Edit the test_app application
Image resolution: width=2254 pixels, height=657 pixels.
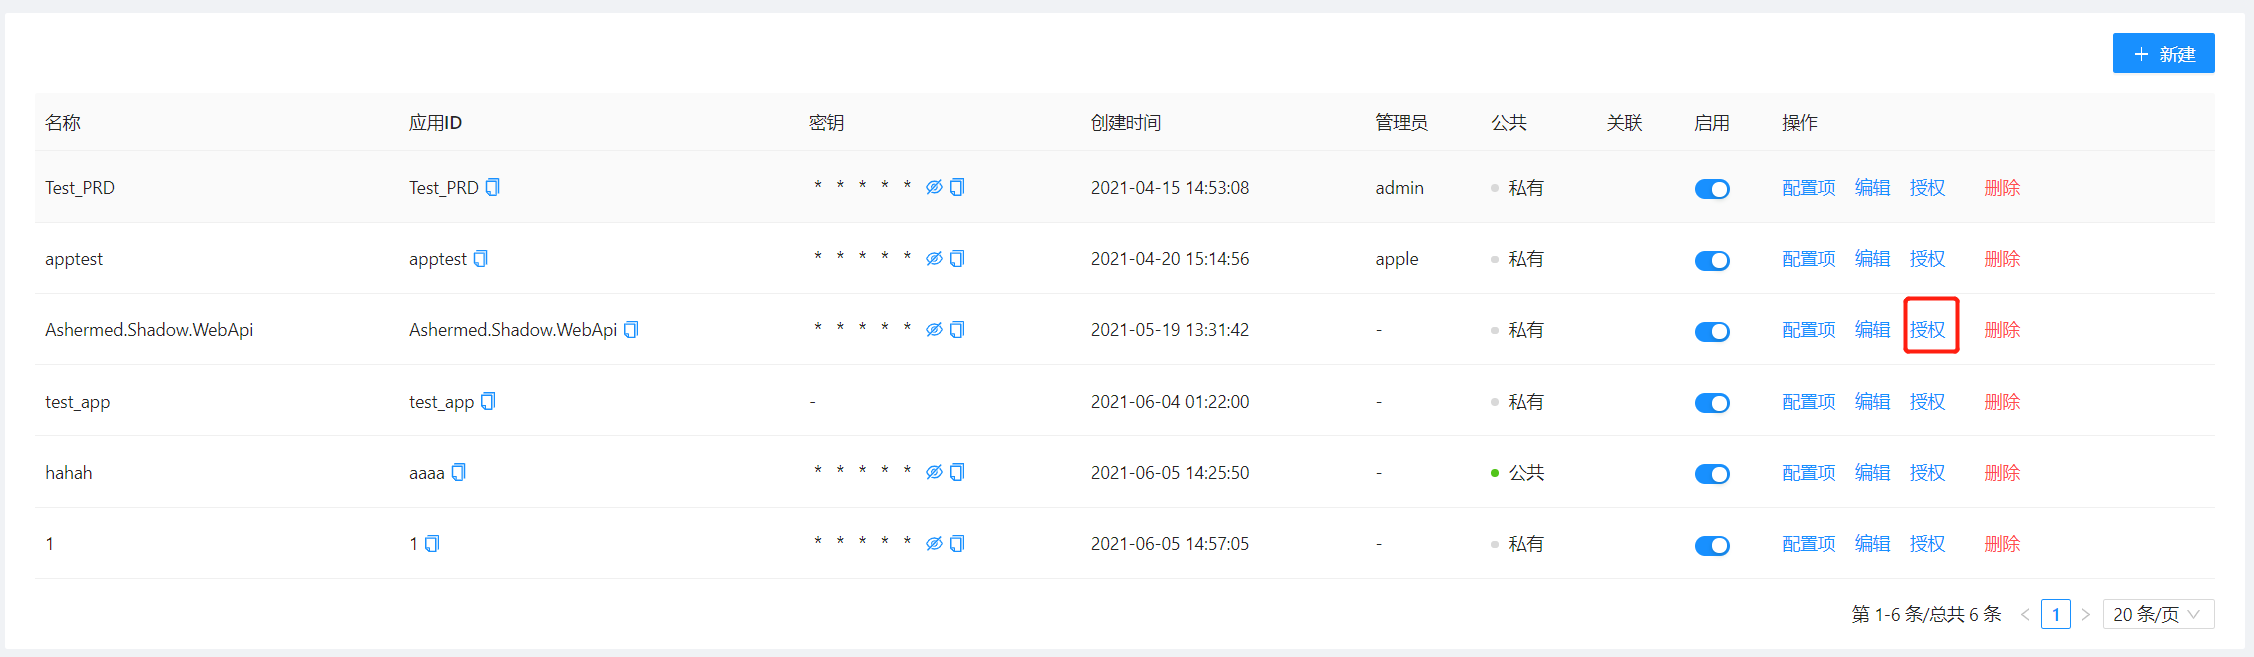pyautogui.click(x=1872, y=401)
